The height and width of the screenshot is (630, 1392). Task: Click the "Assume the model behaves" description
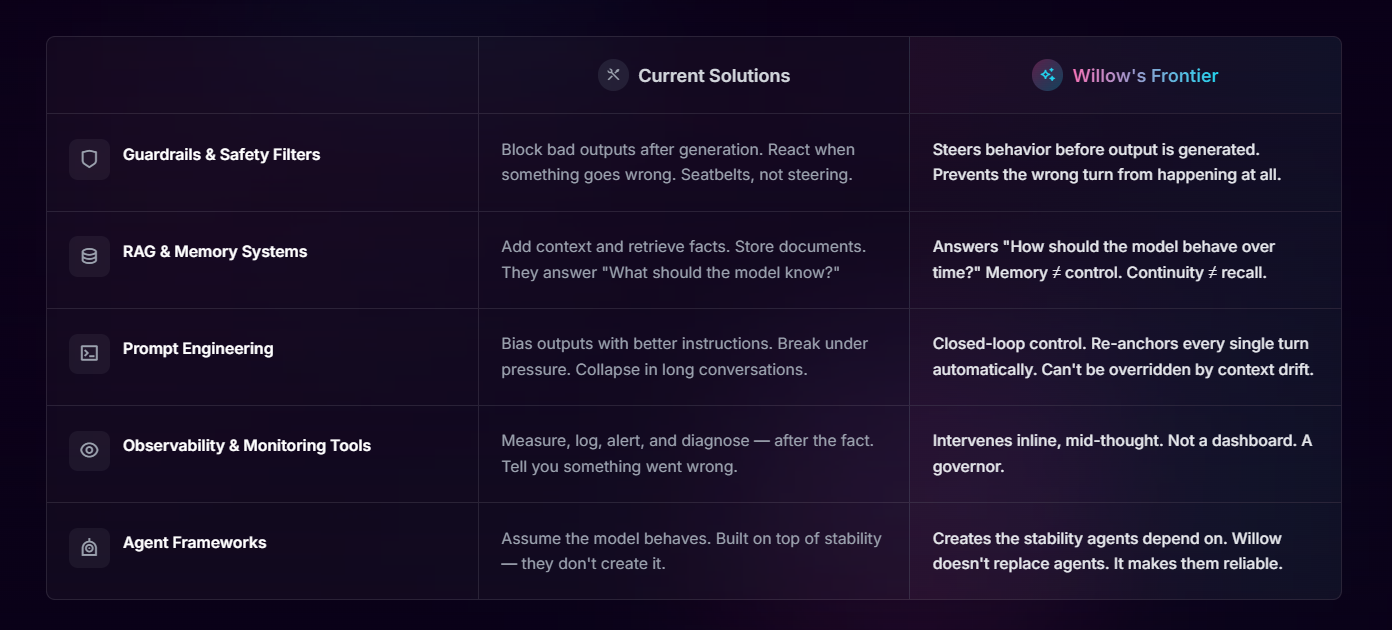691,550
